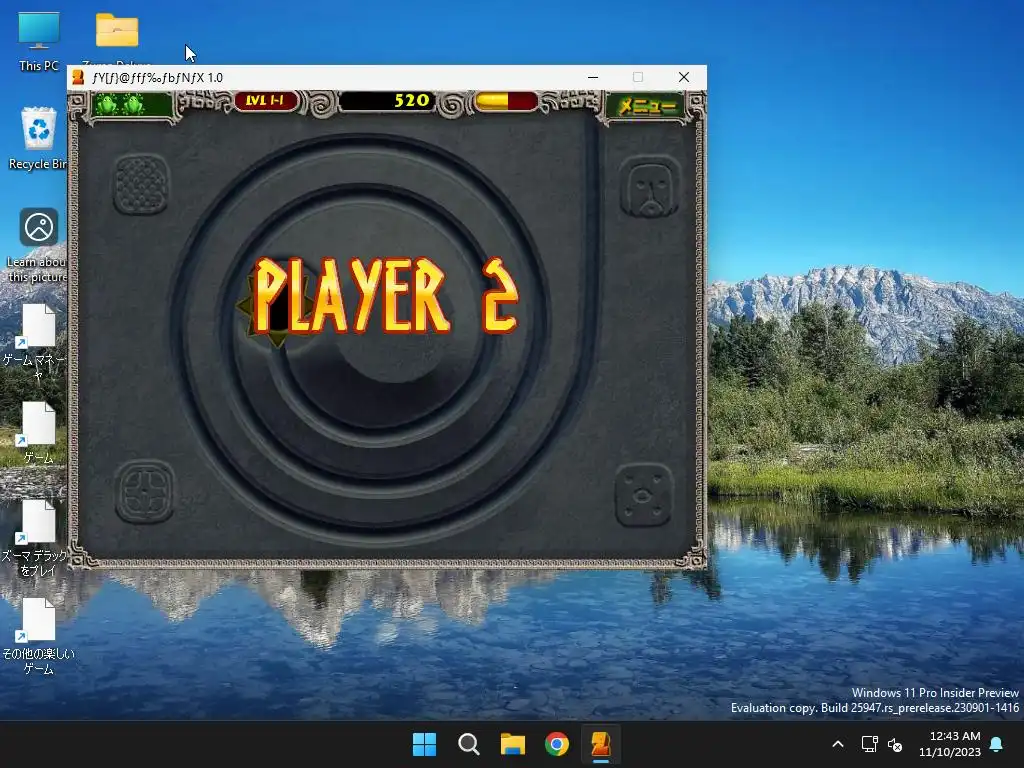
Task: Click Learn about this picture icon
Action: 38,245
